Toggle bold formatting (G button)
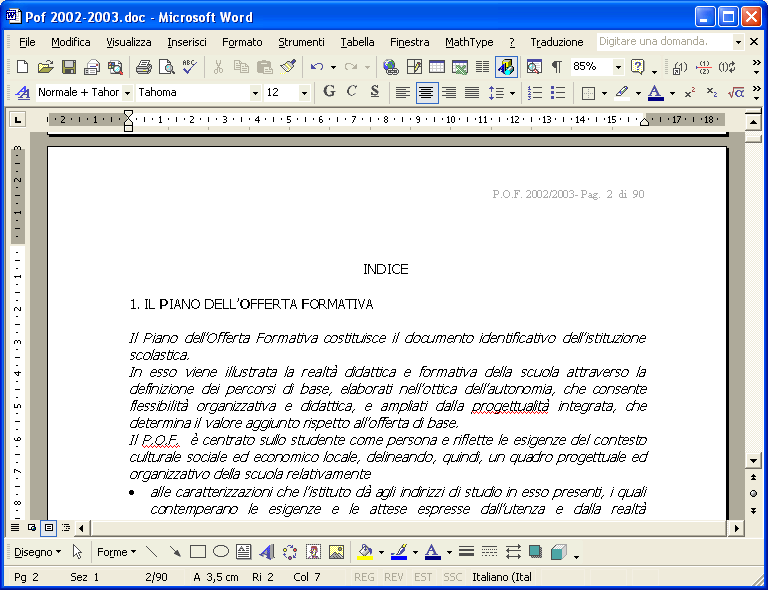This screenshot has width=768, height=590. click(329, 92)
